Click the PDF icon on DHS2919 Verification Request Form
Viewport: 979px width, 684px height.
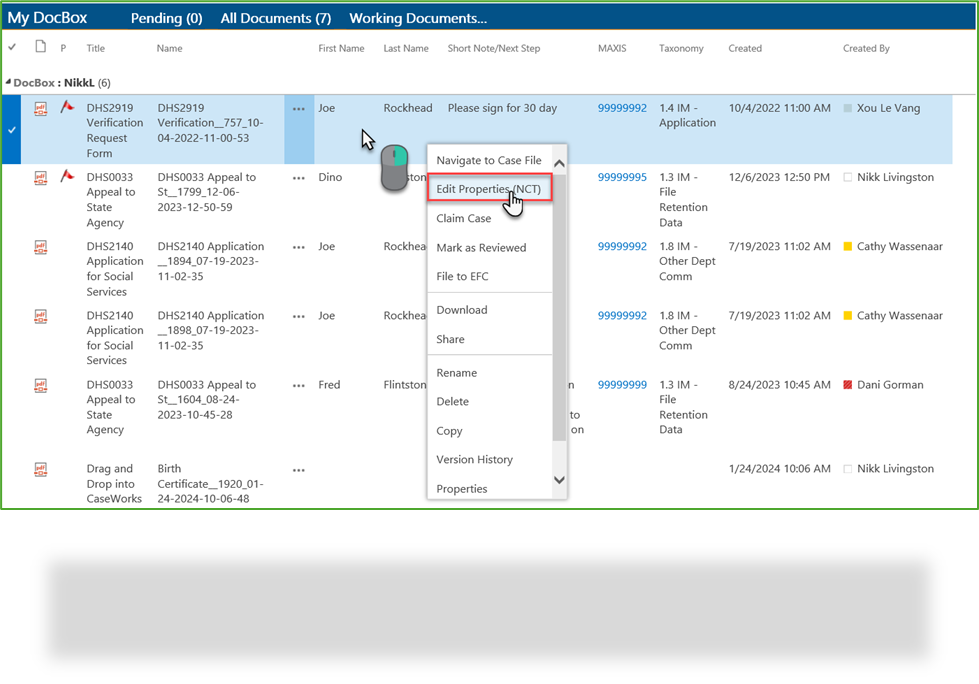point(40,108)
